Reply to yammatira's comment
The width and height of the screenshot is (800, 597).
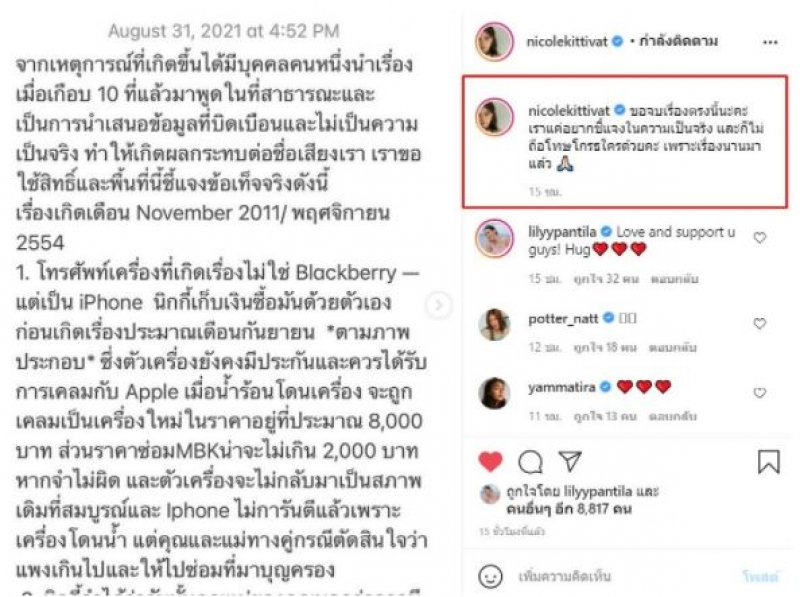coord(672,416)
